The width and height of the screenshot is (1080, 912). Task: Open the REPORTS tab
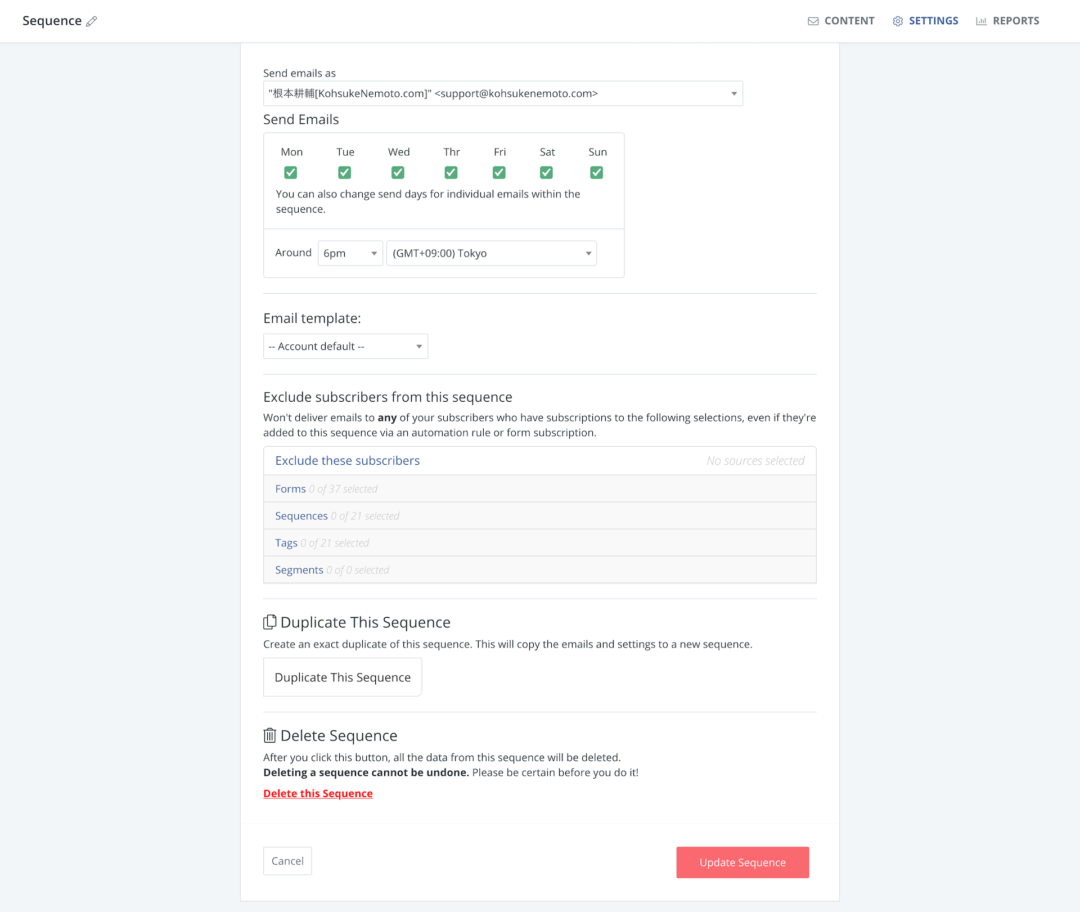point(1015,21)
